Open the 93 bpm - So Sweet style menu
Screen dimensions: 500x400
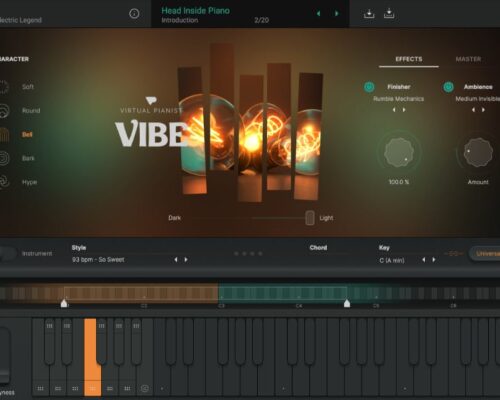pyautogui.click(x=98, y=259)
